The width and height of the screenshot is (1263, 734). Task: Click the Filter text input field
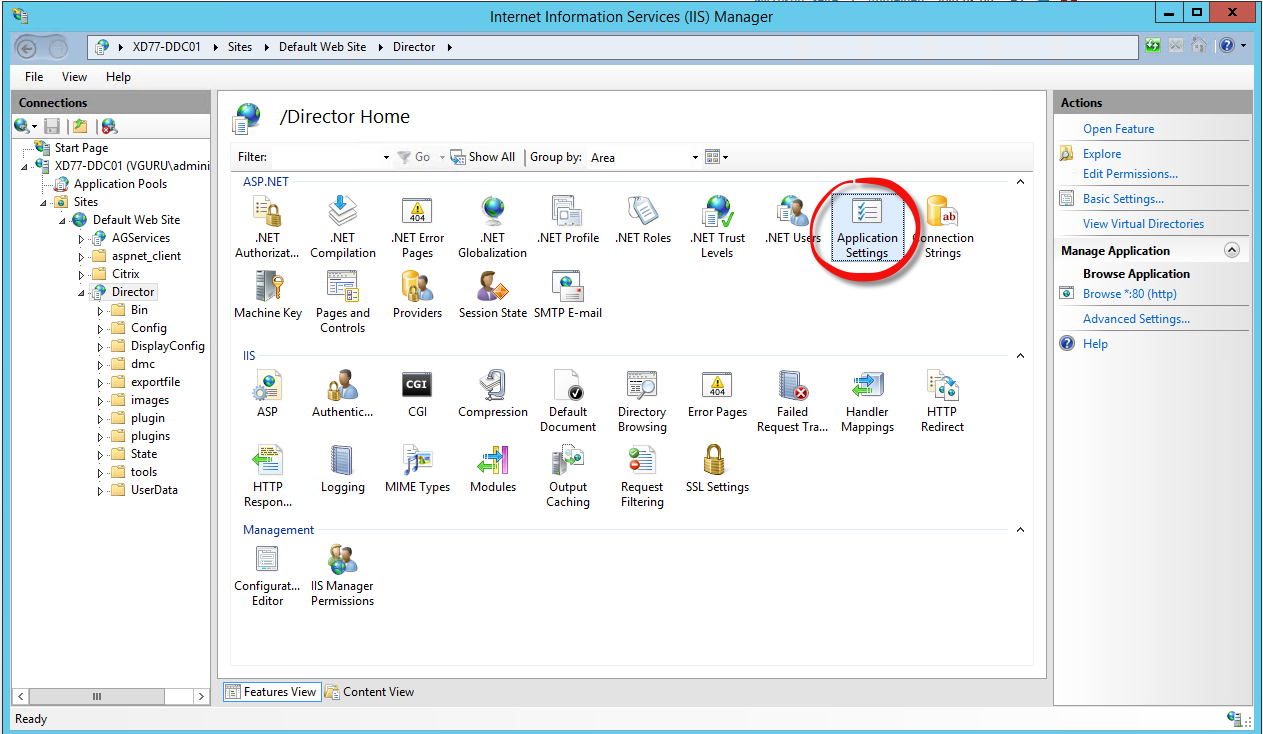click(x=326, y=157)
